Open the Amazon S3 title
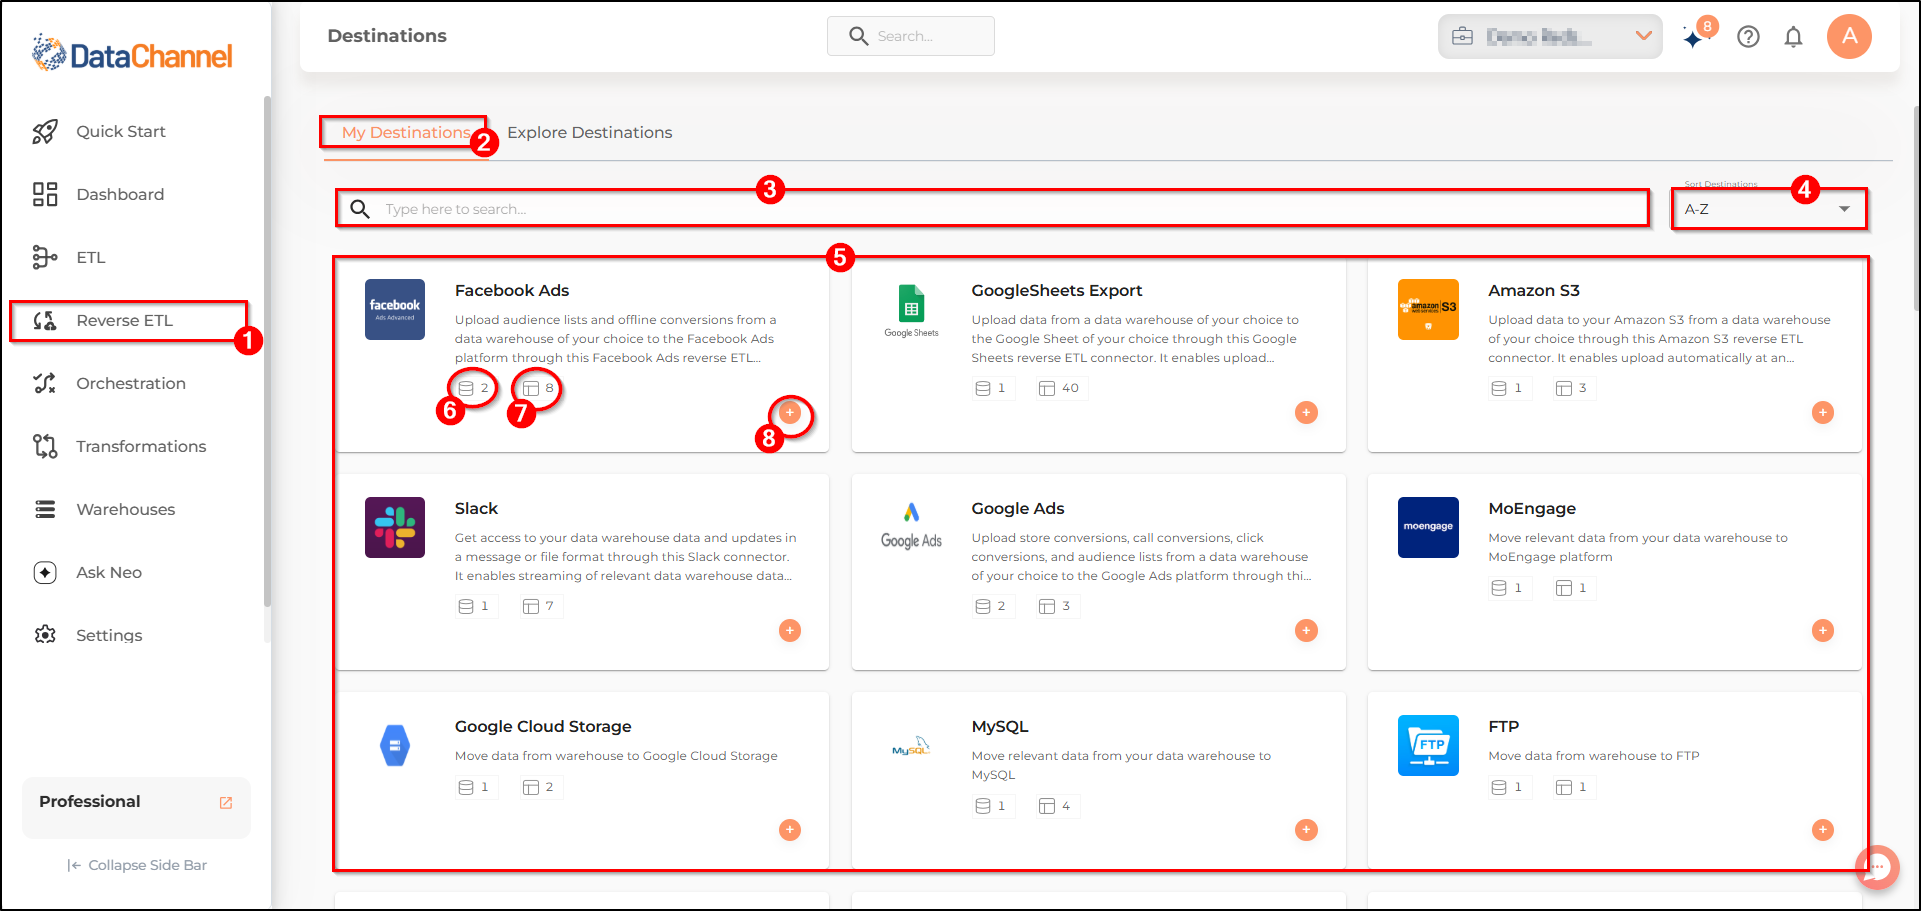Viewport: 1921px width, 911px height. pyautogui.click(x=1533, y=290)
